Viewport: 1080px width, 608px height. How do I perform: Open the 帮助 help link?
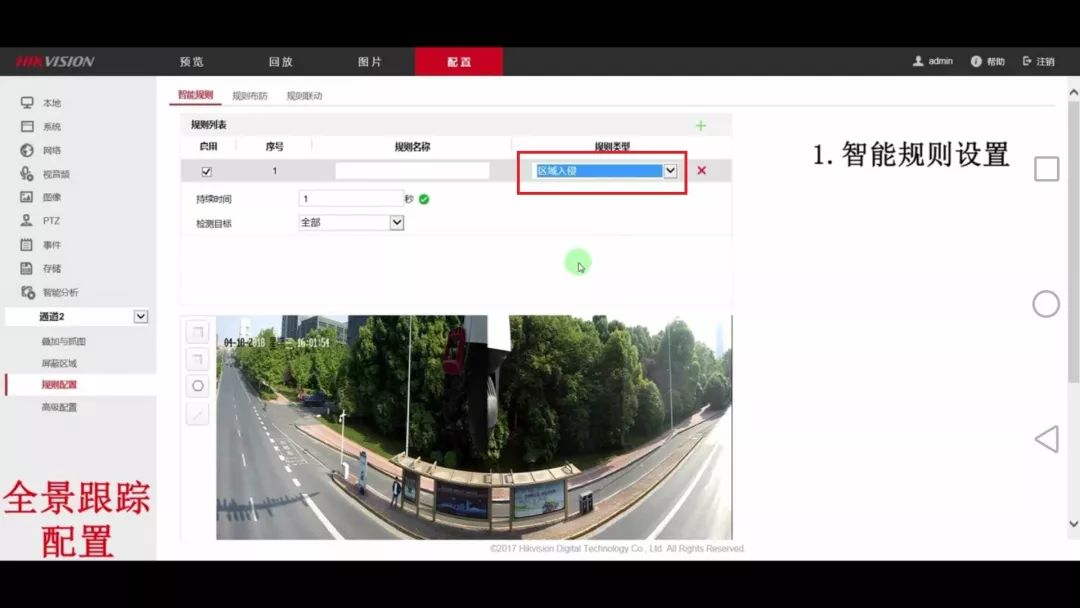click(988, 62)
